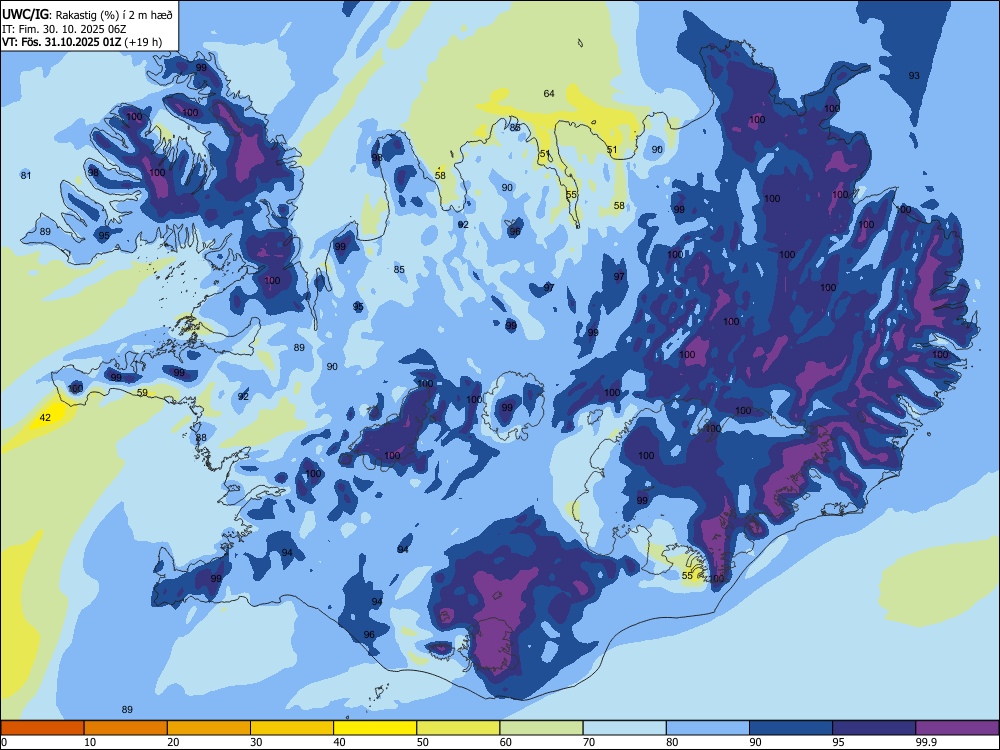The height and width of the screenshot is (750, 1000).
Task: Click the '59' humidity value on Snæfellsnes peninsula
Action: point(142,393)
